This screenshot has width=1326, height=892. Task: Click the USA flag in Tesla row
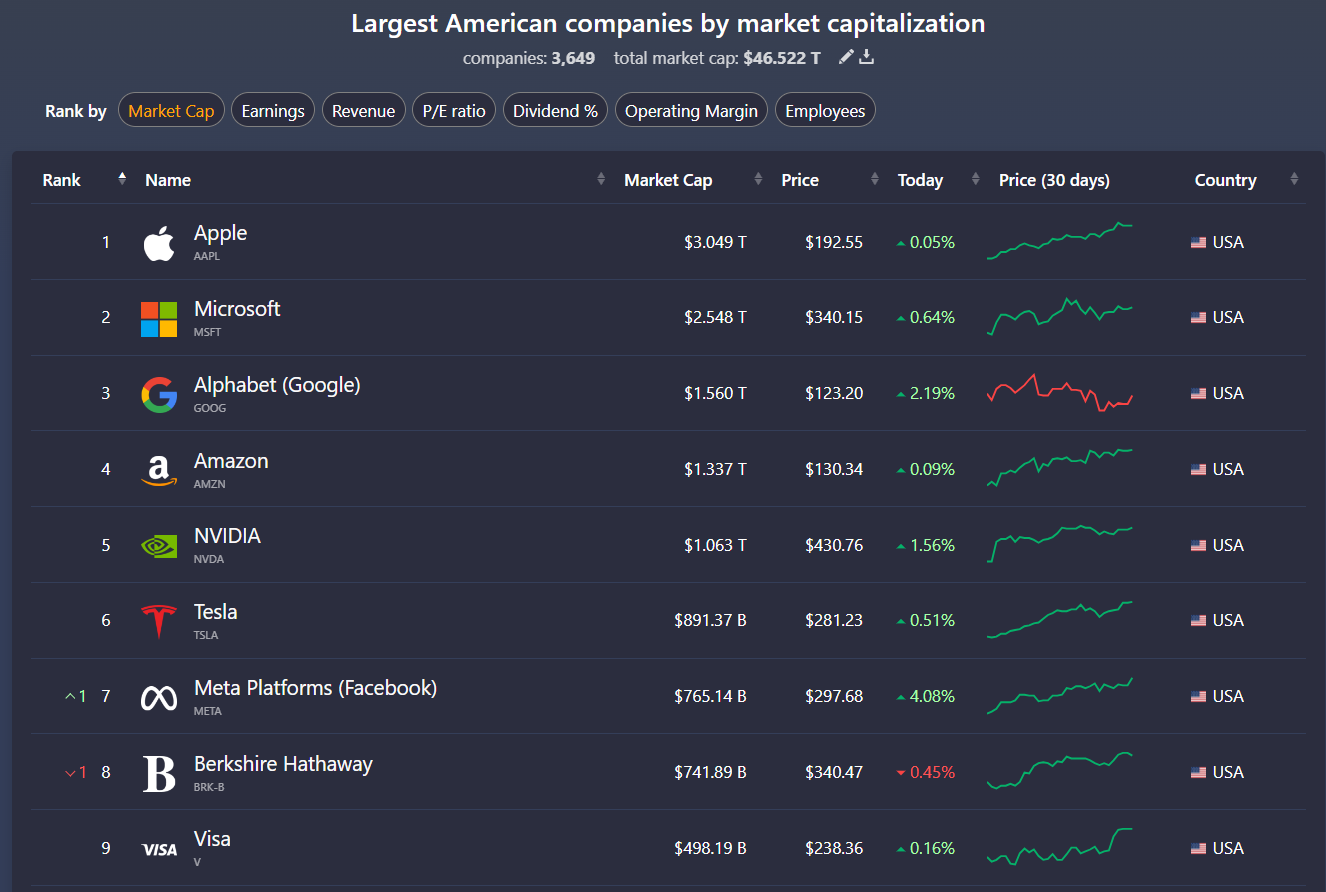point(1198,620)
